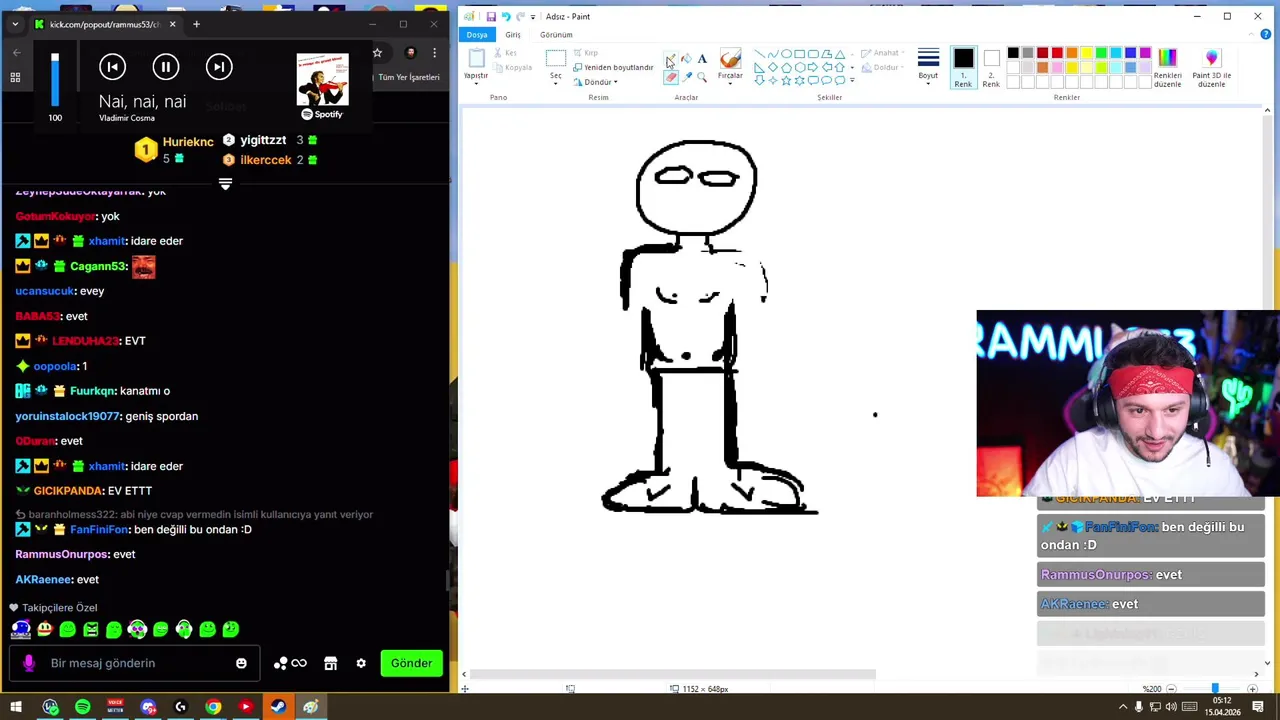Open Chrome tab search dropdown arrow

(15, 24)
